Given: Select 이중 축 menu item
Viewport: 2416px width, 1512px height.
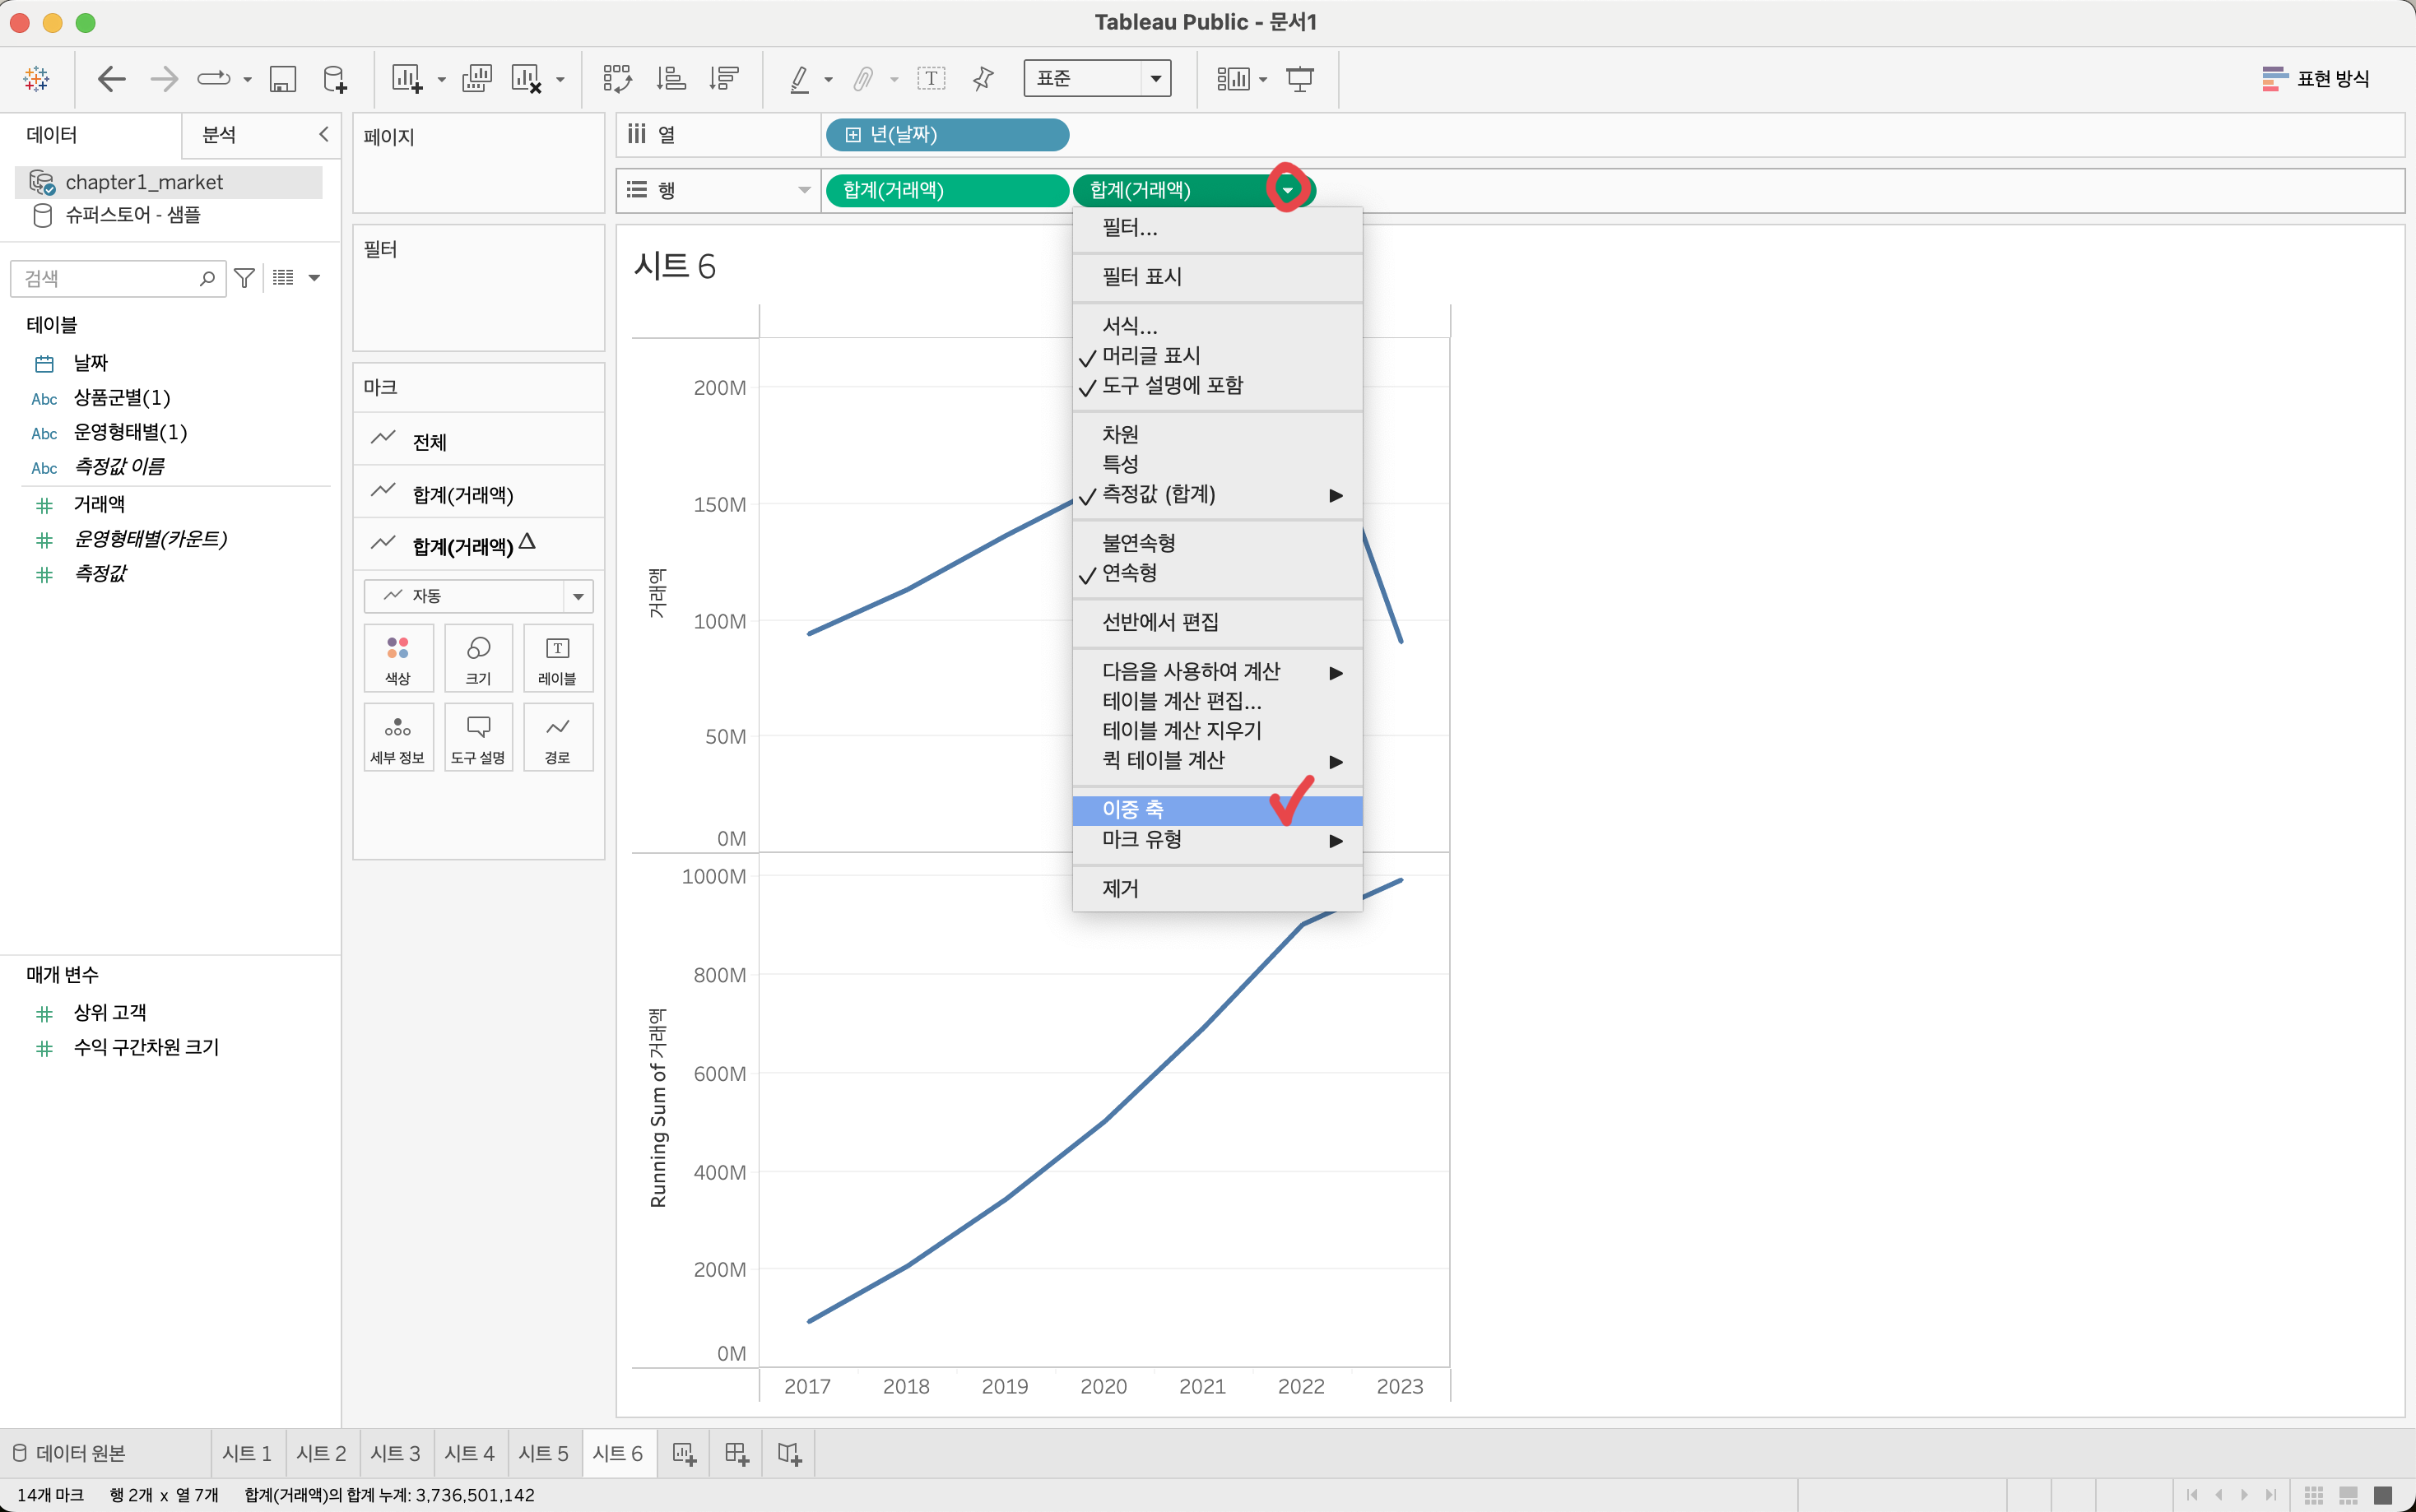Looking at the screenshot, I should click(x=1133, y=809).
